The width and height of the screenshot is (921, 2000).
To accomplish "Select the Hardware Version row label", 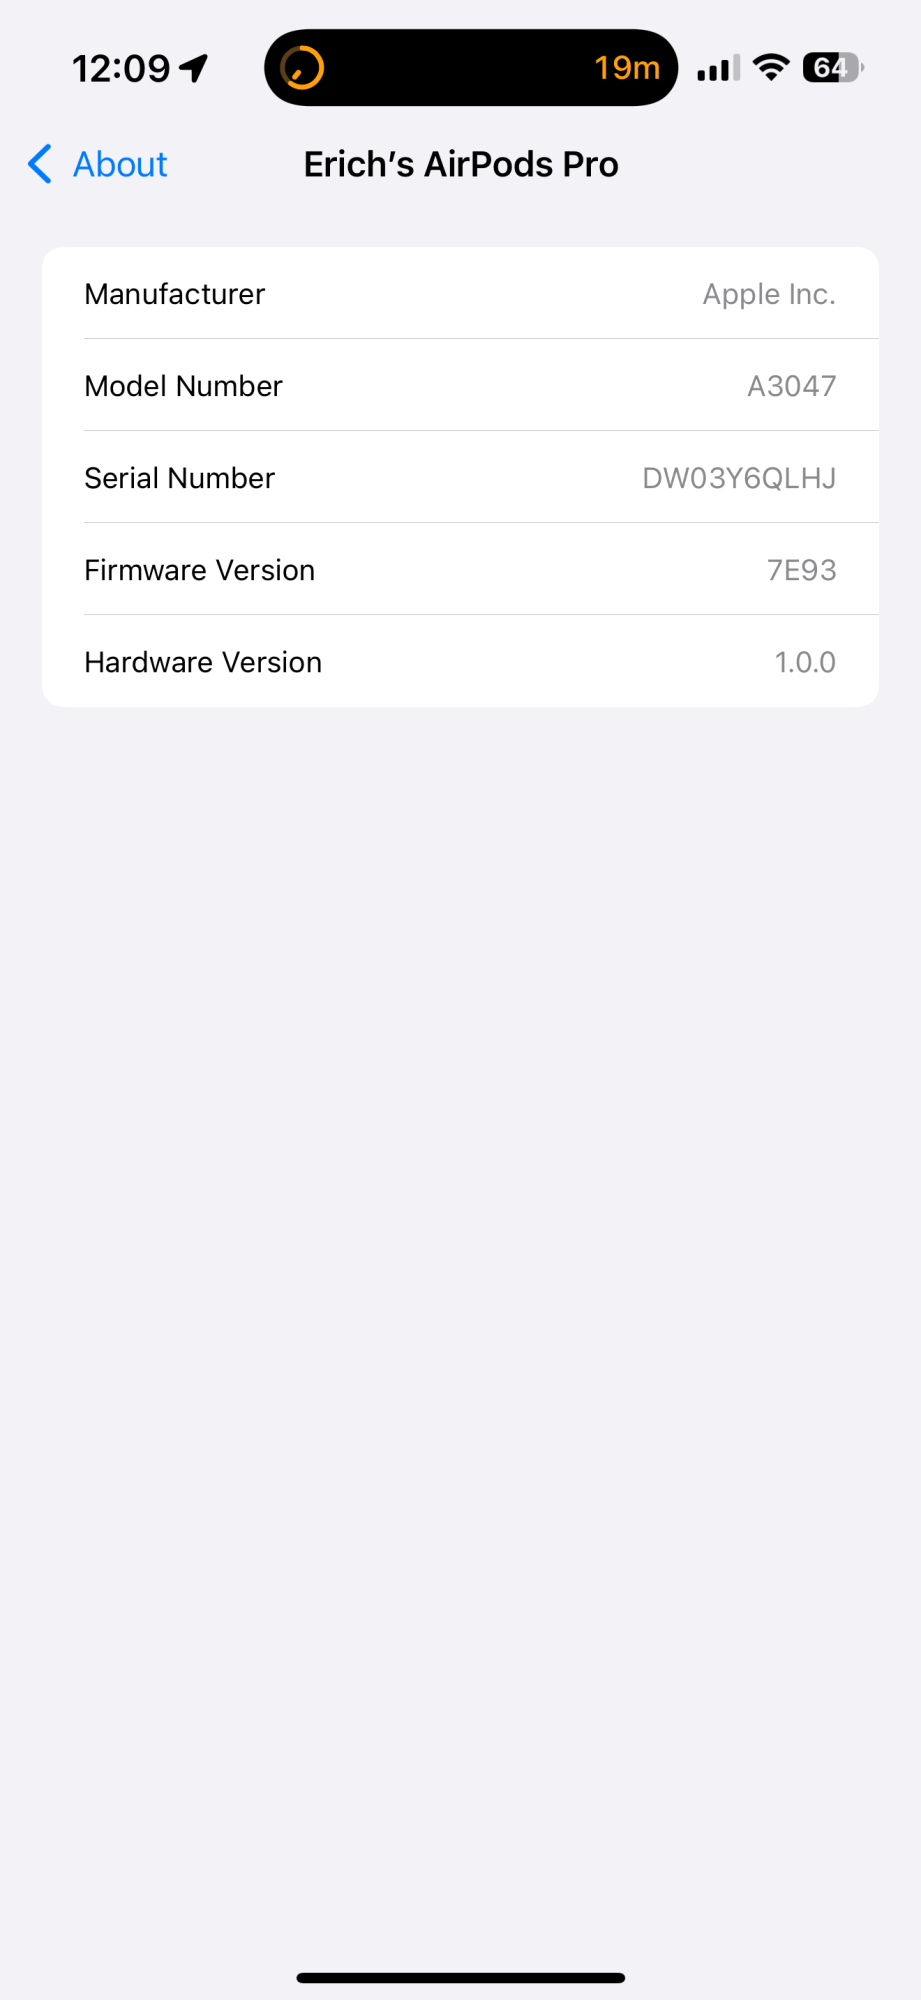I will click(203, 662).
